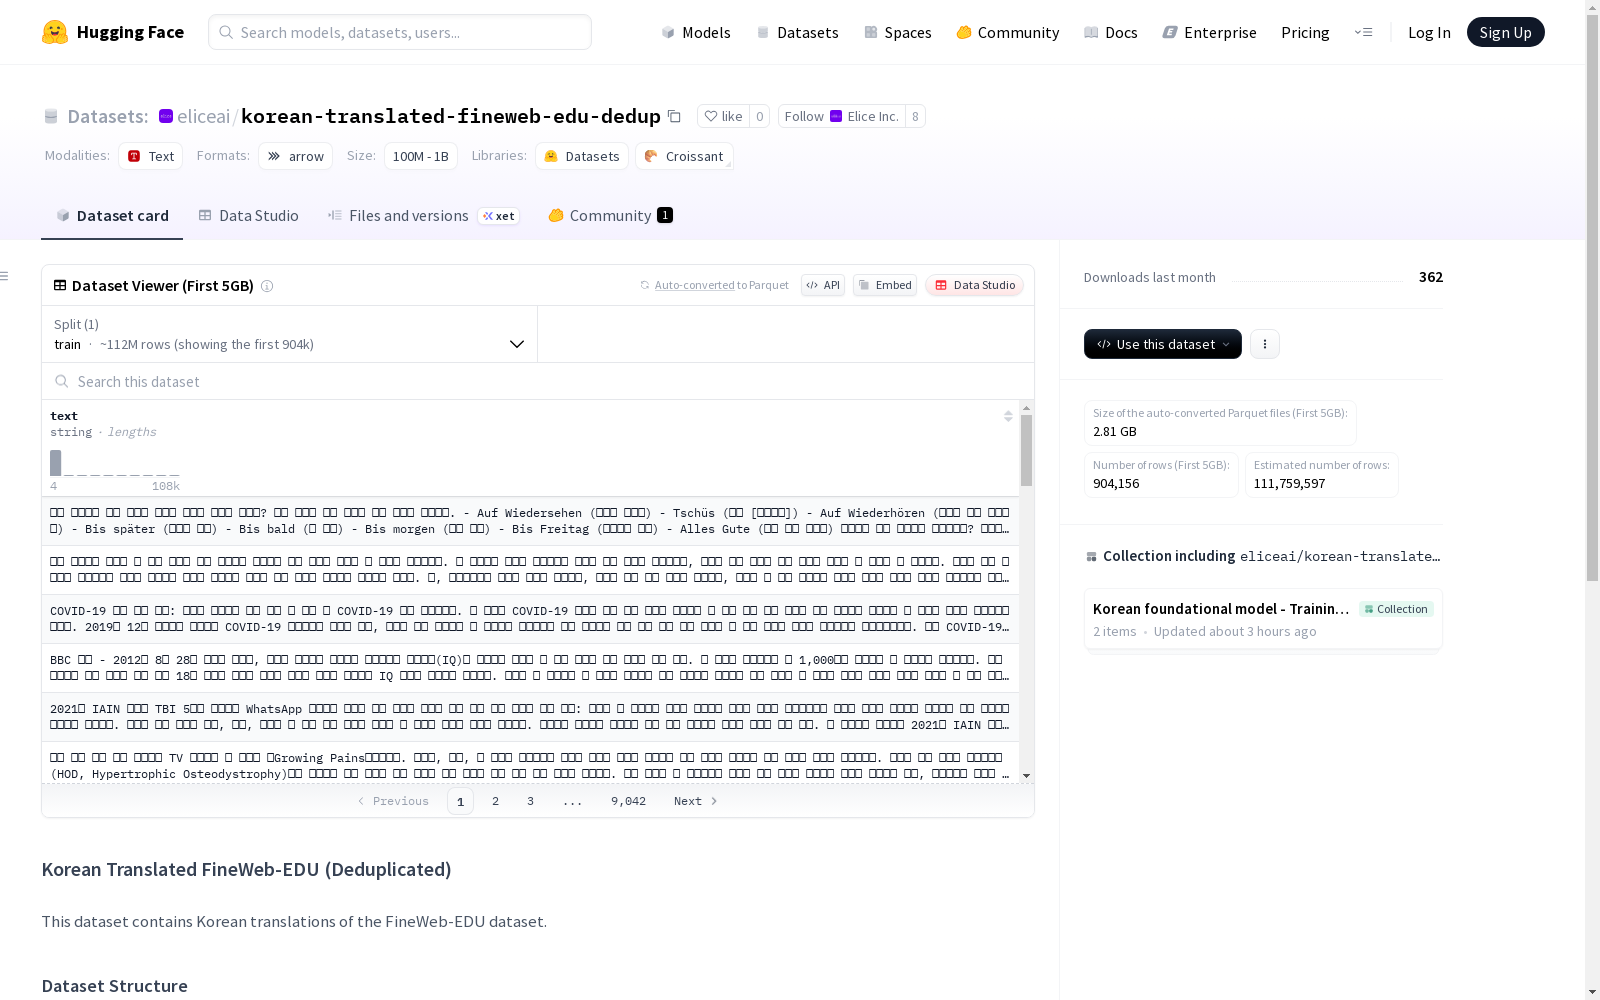
Task: Open Data Studio from the viewer header
Action: 975,285
